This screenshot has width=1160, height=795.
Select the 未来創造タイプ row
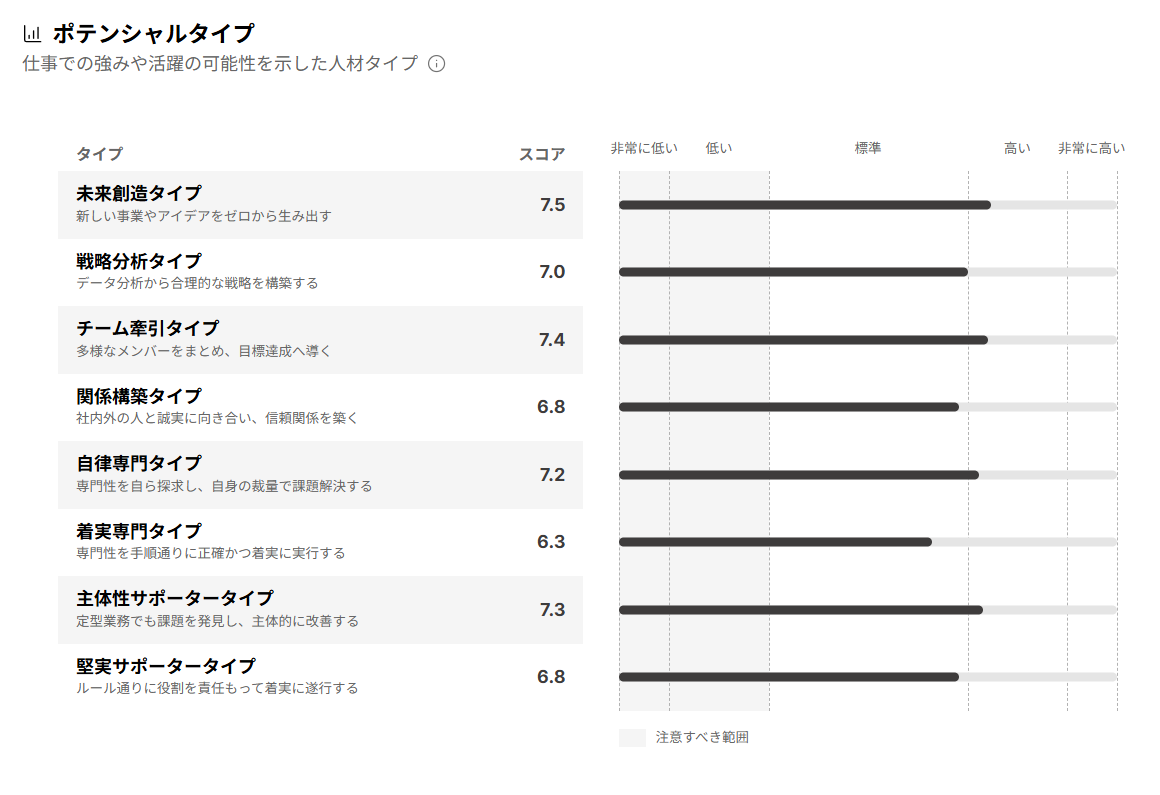click(x=320, y=205)
